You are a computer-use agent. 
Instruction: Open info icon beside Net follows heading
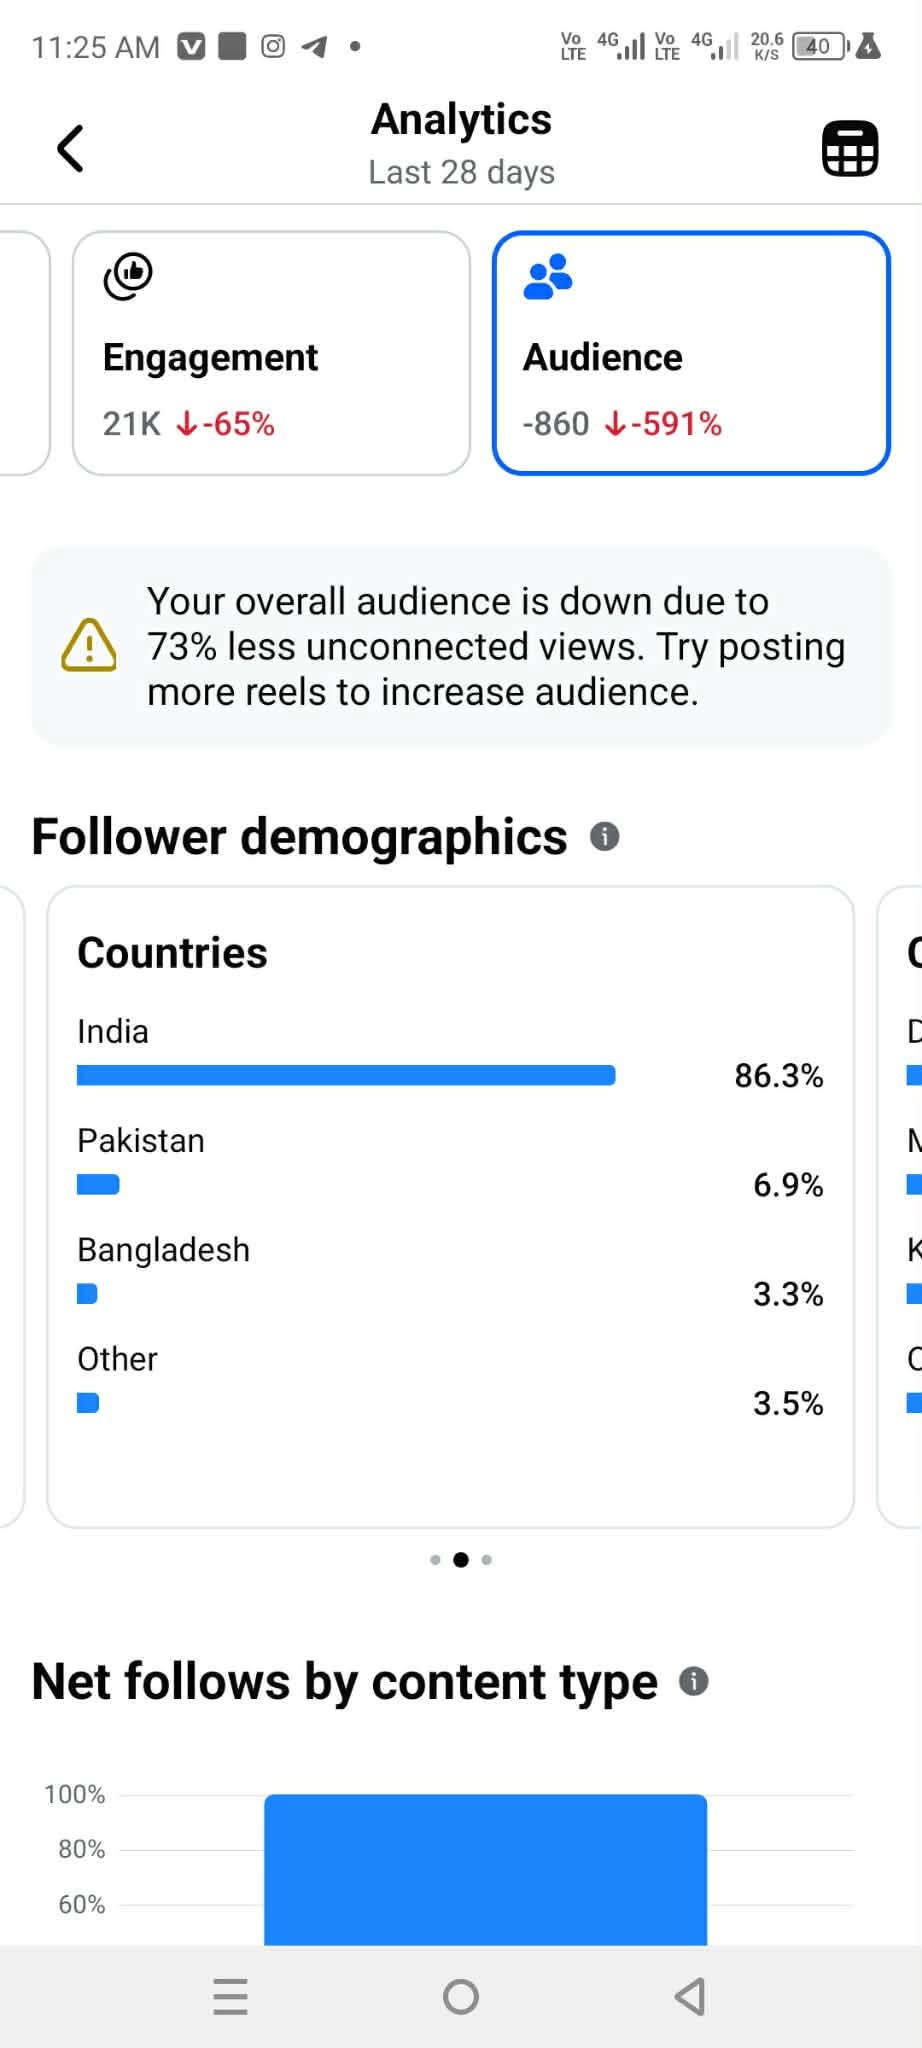693,1681
